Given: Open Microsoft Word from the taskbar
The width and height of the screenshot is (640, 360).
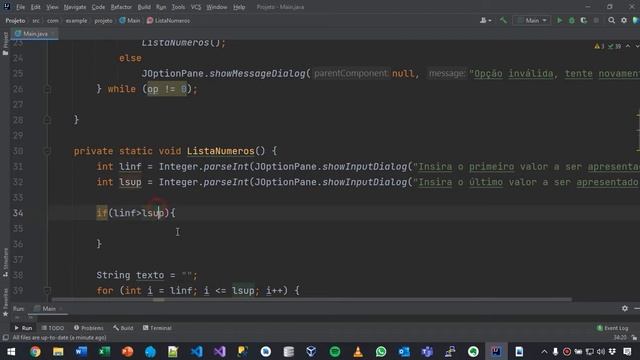Looking at the screenshot, I should pyautogui.click(x=81, y=351).
